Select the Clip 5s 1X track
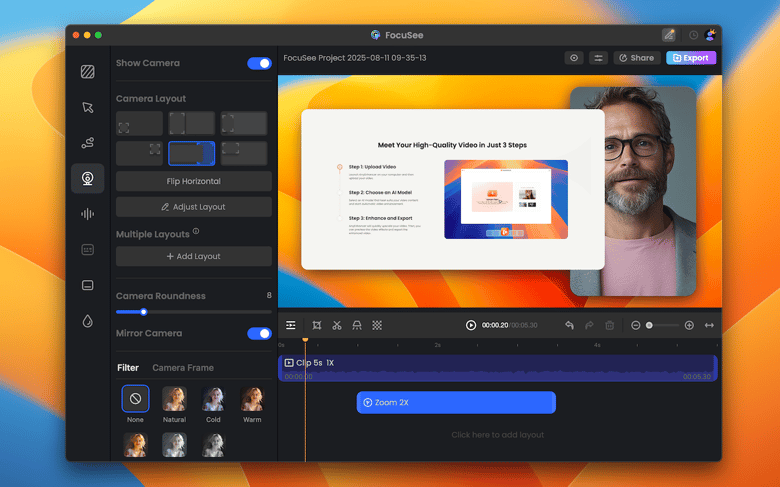This screenshot has height=487, width=780. coord(497,368)
